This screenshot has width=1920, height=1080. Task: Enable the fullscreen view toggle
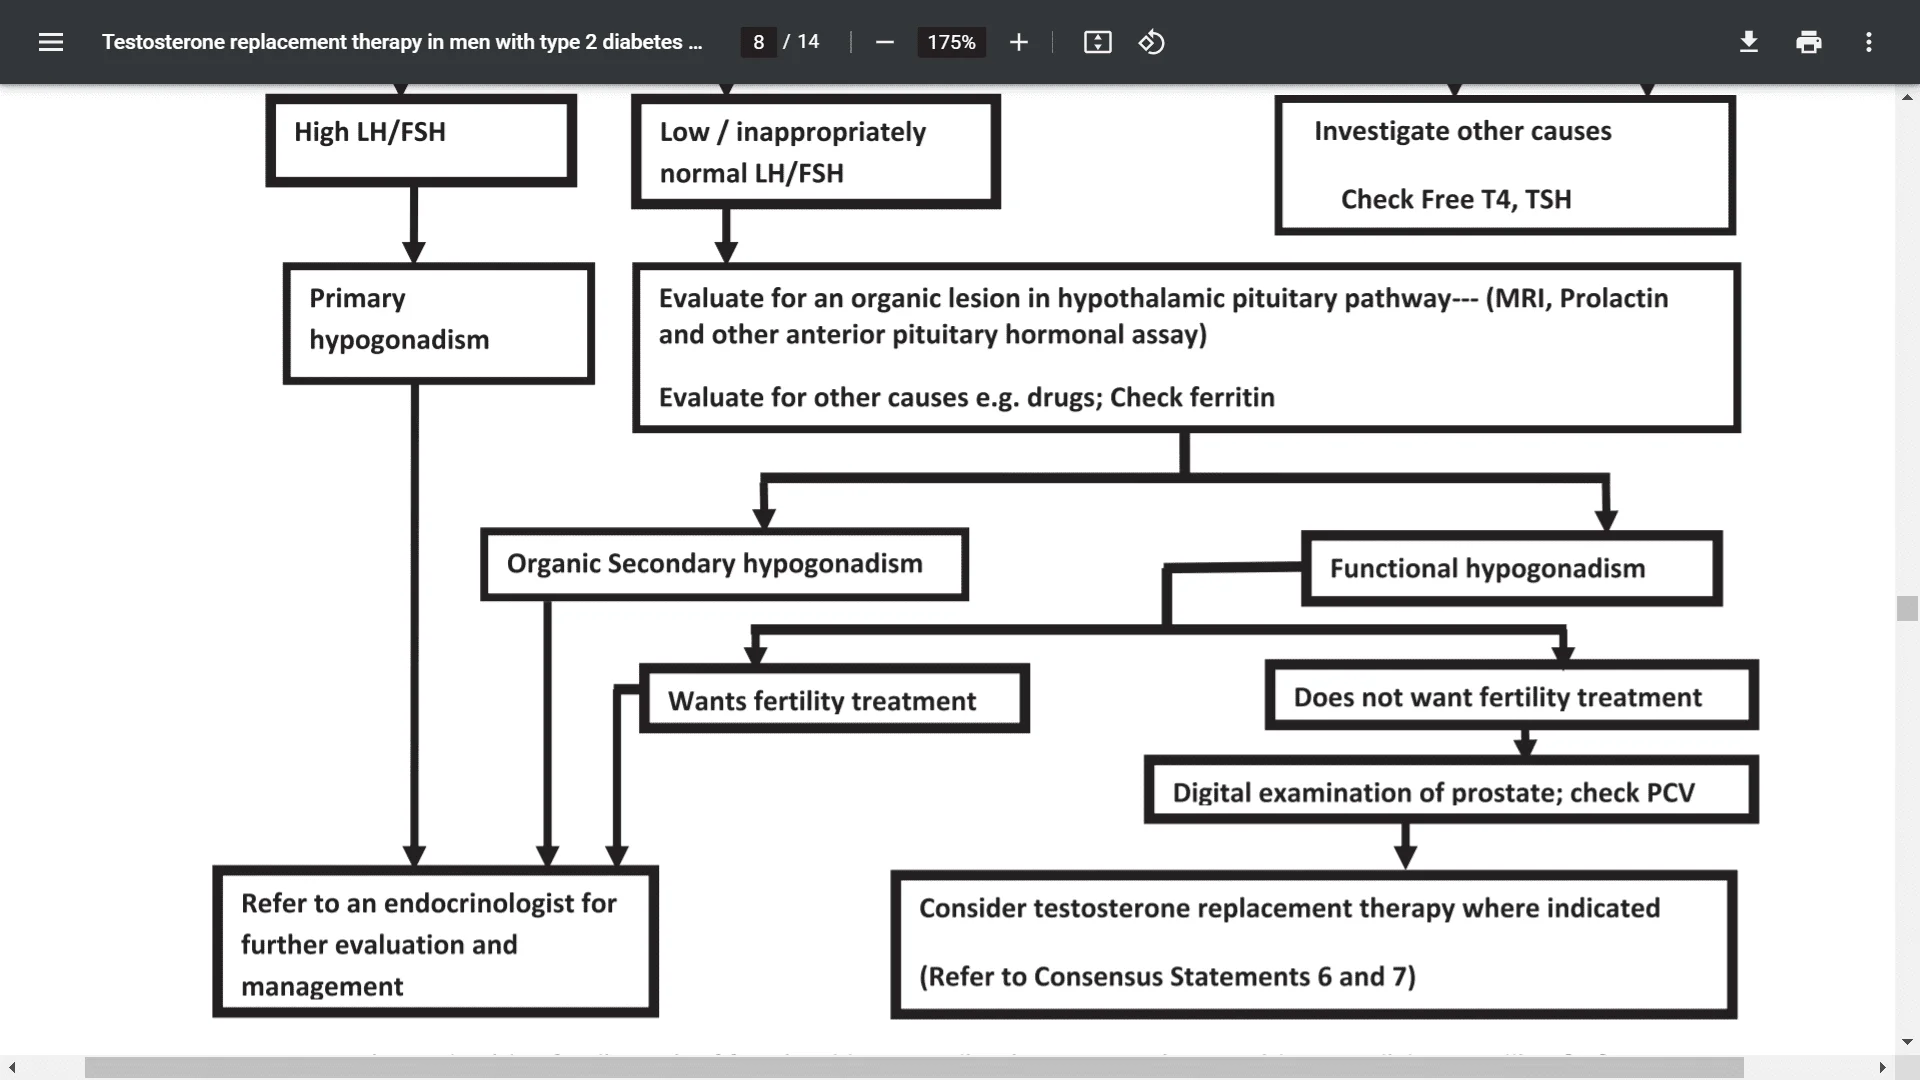point(1098,42)
